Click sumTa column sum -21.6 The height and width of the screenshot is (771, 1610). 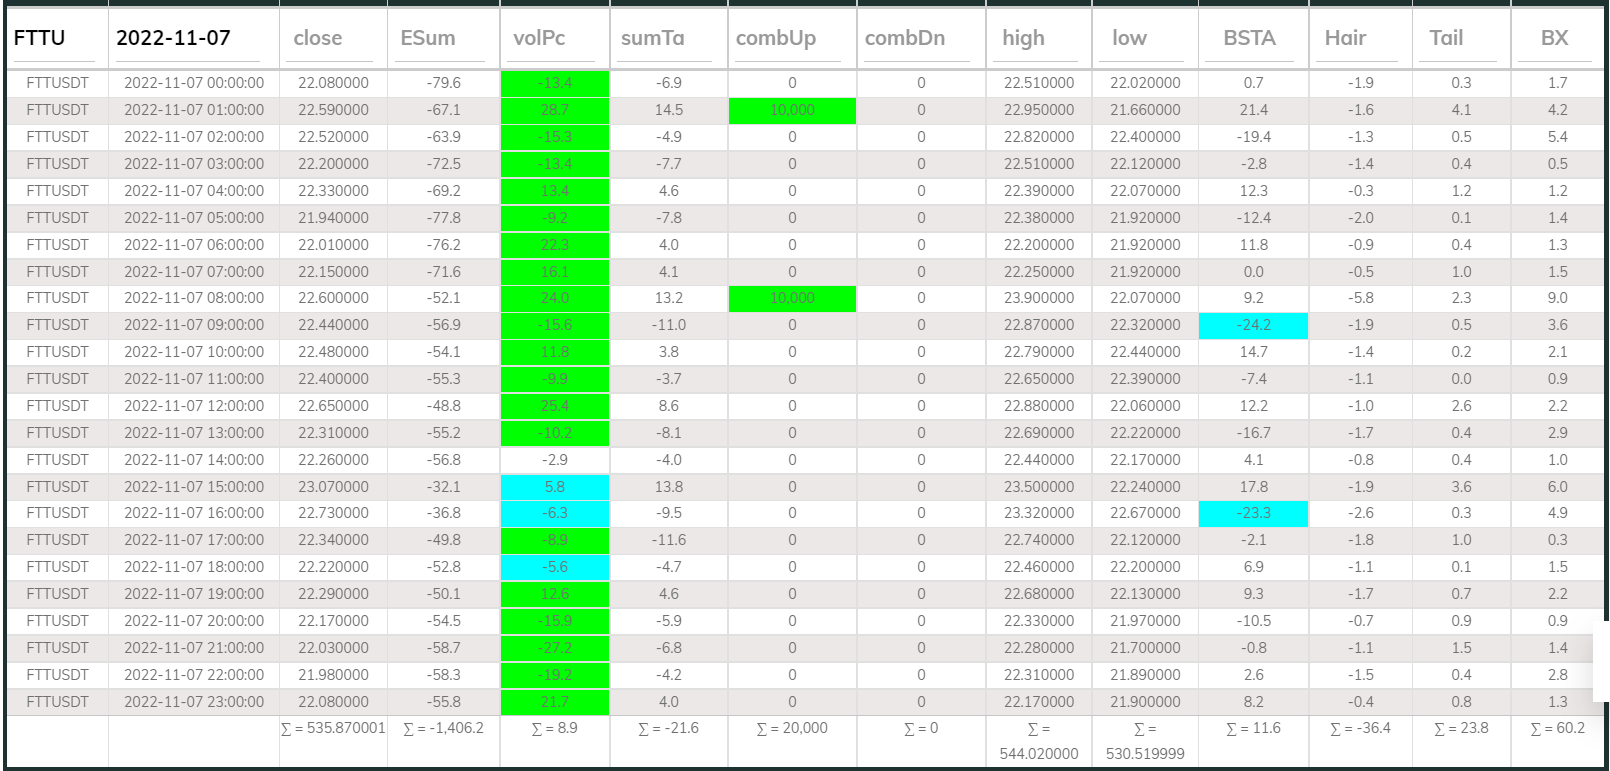[x=669, y=728]
